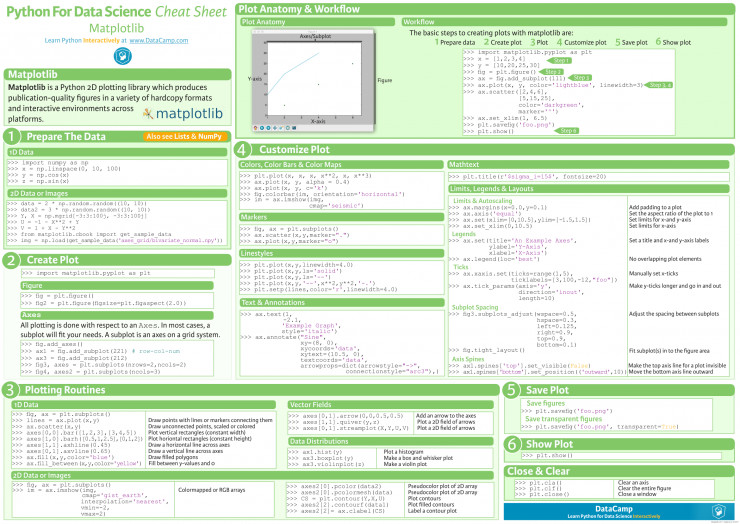This screenshot has height=524, width=740.
Task: Click the 'import numpy as np' code line
Action: point(48,163)
